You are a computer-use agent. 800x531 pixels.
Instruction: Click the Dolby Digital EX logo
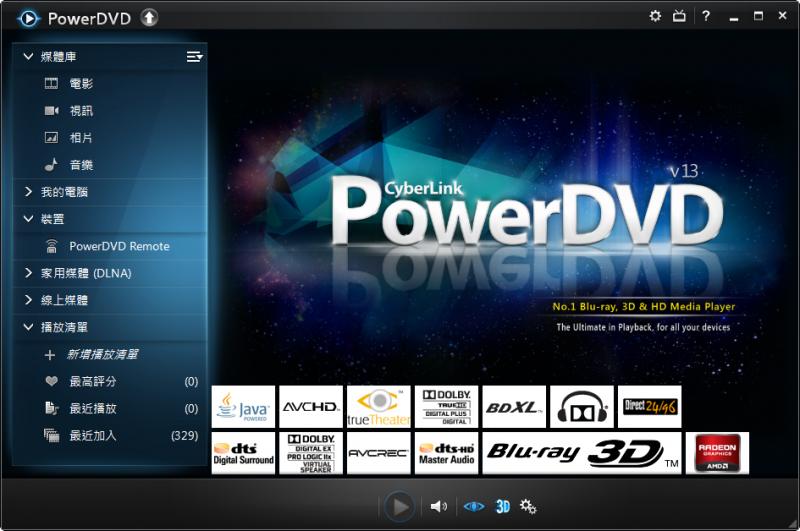(x=311, y=453)
